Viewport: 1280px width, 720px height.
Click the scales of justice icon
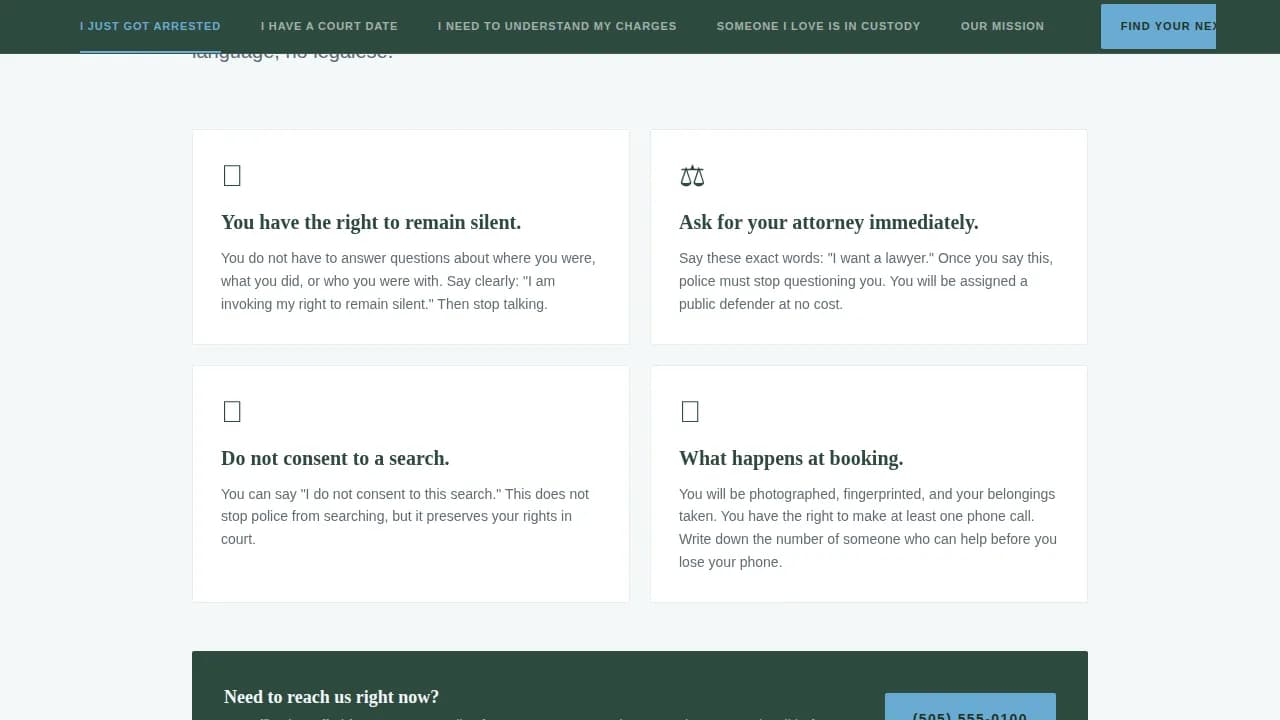[x=692, y=176]
